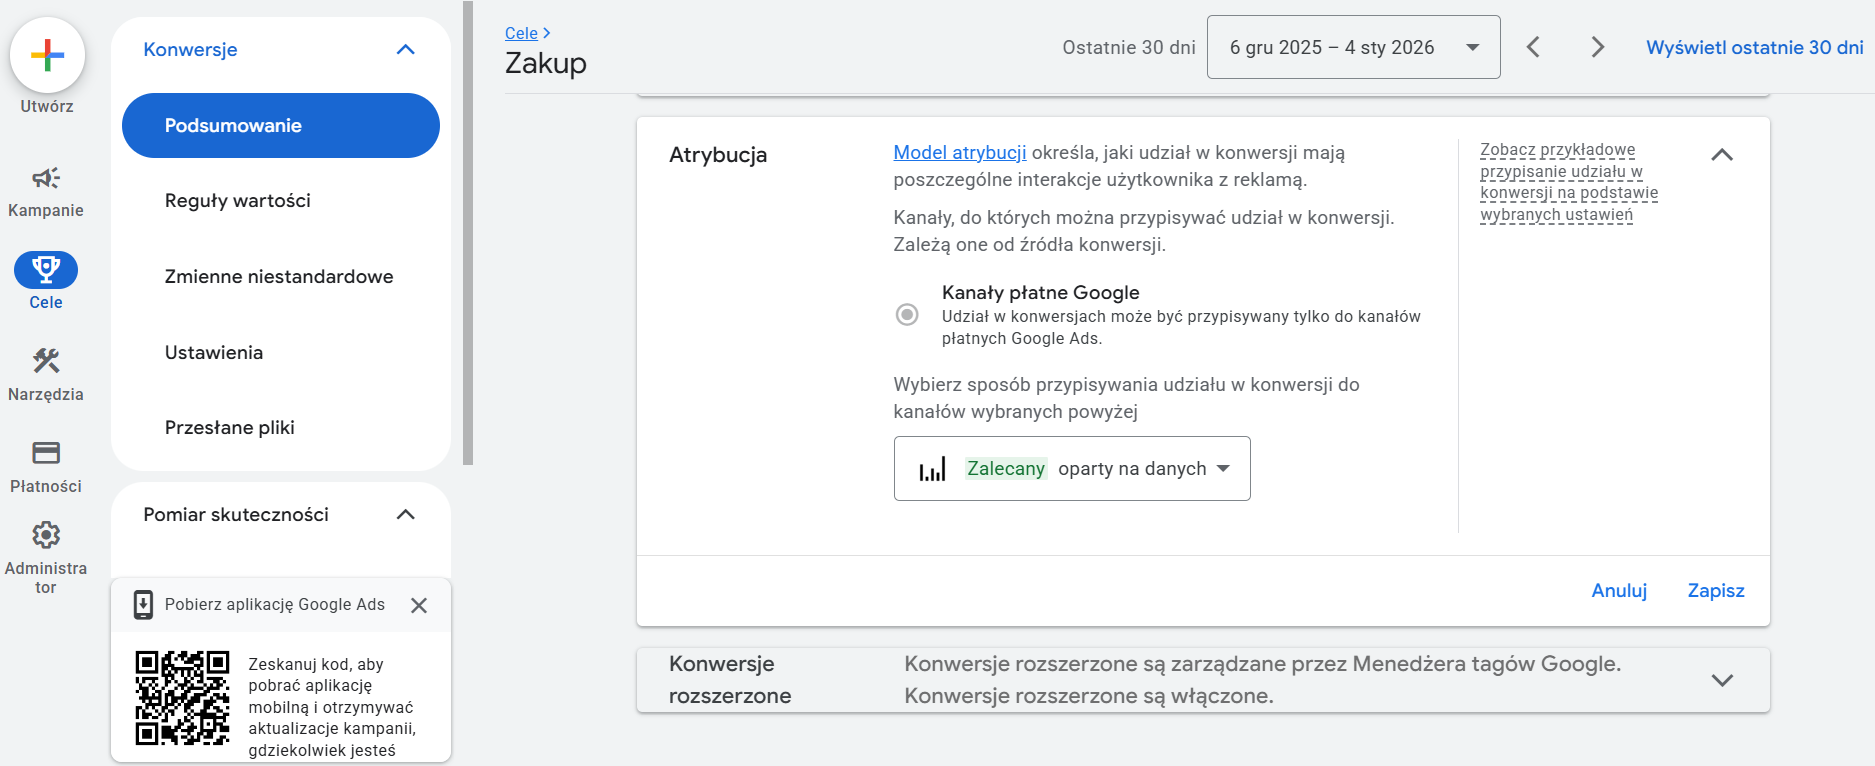Go to Płatności billing icon
1875x766 pixels.
[x=46, y=453]
